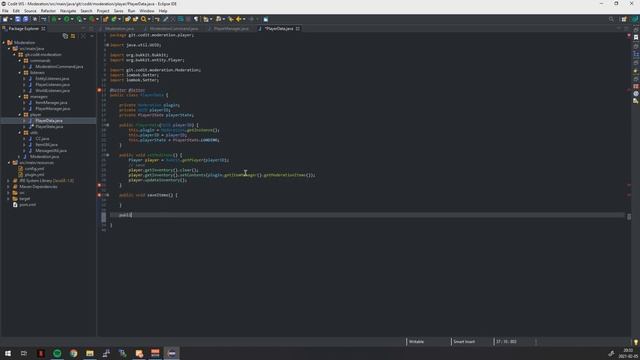The width and height of the screenshot is (640, 360).
Task: Click the Quick Access search icon
Action: point(611,19)
